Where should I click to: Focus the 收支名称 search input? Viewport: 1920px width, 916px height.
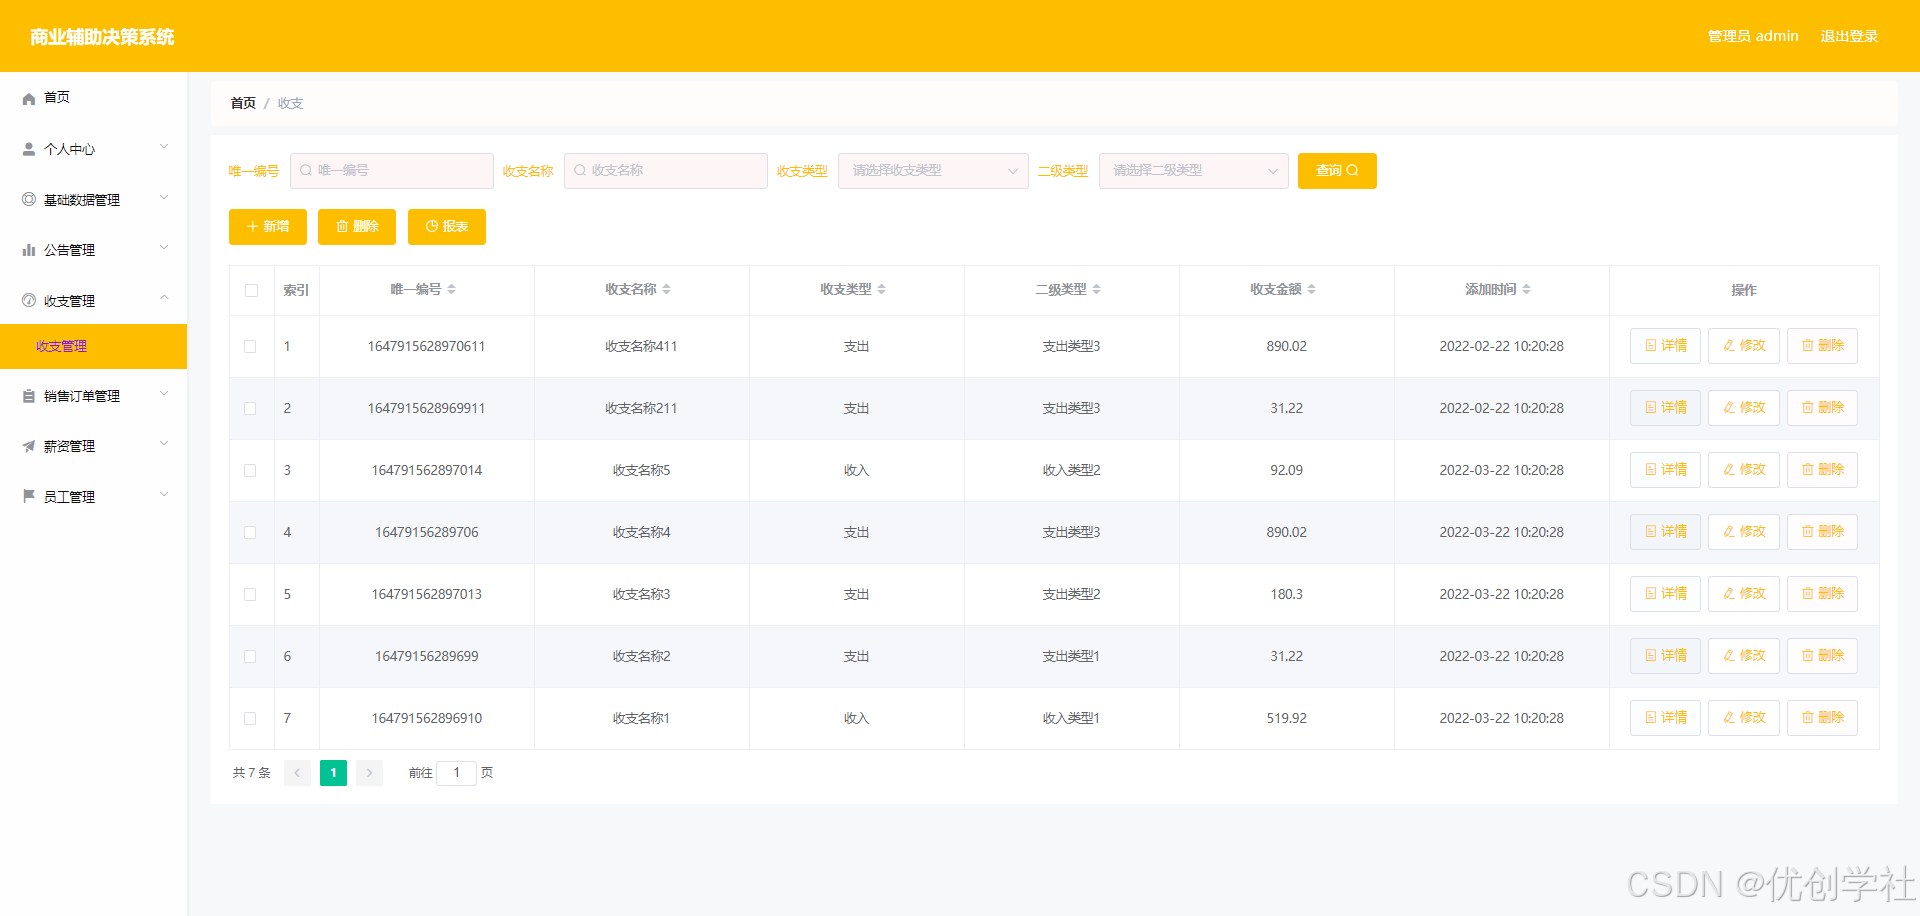666,171
